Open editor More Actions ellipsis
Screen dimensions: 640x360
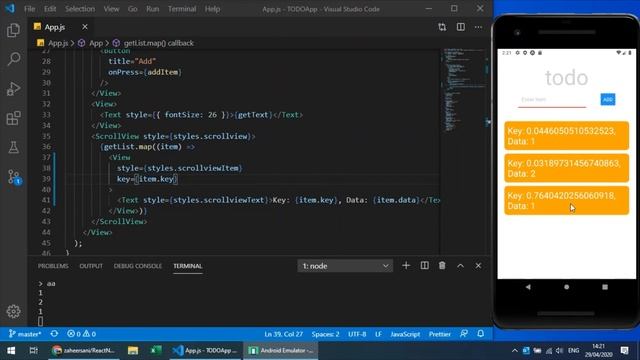click(x=478, y=27)
